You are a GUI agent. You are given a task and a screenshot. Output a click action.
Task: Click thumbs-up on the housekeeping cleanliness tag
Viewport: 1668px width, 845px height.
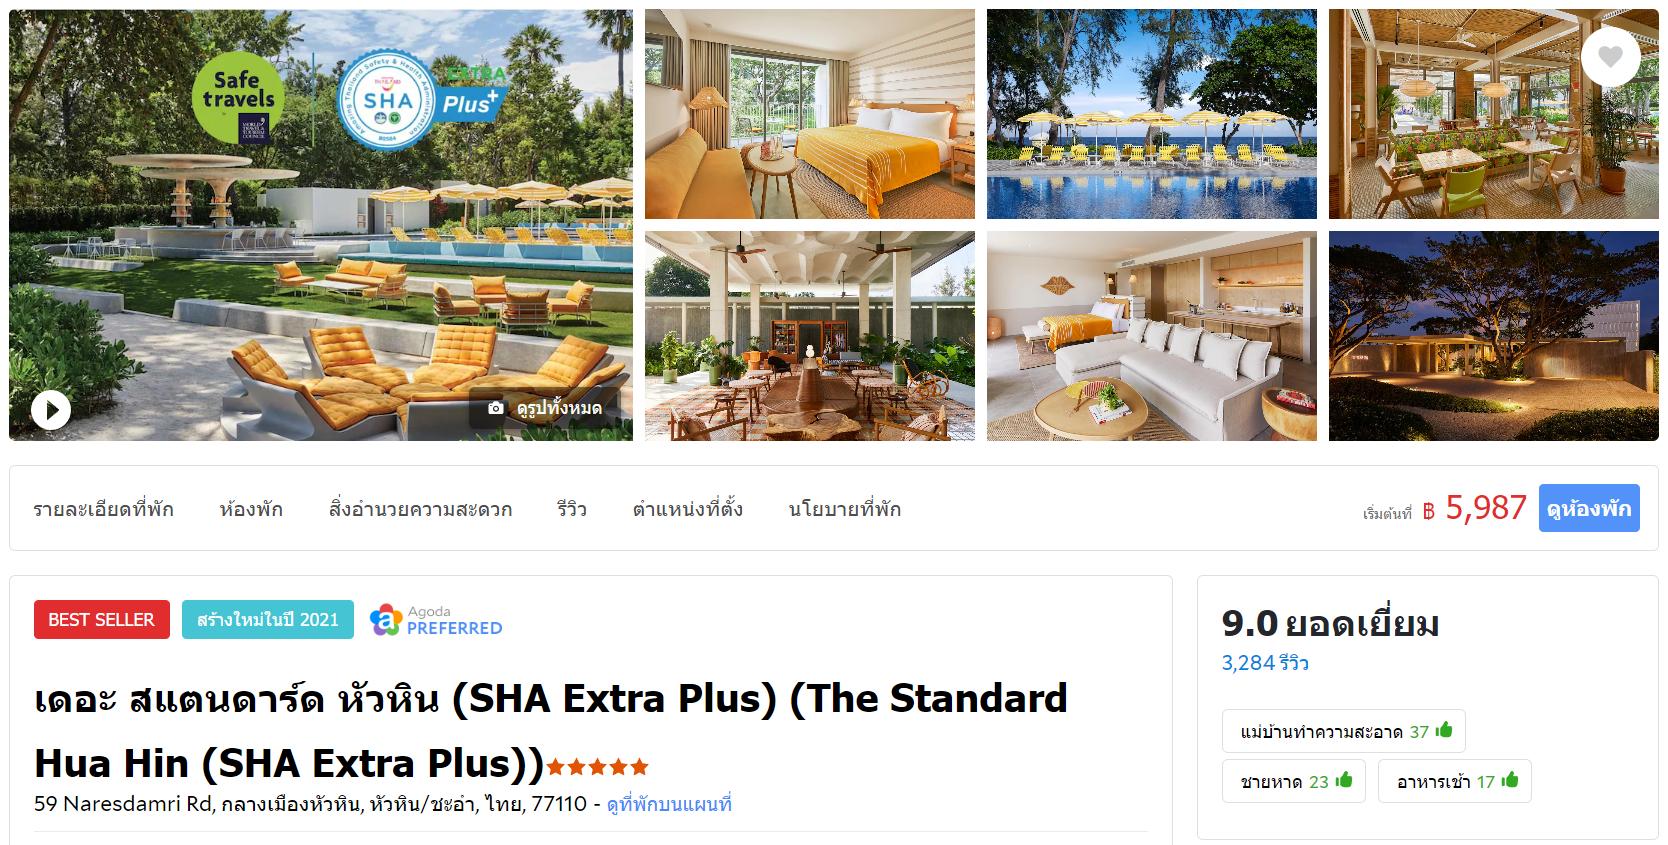[1444, 730]
